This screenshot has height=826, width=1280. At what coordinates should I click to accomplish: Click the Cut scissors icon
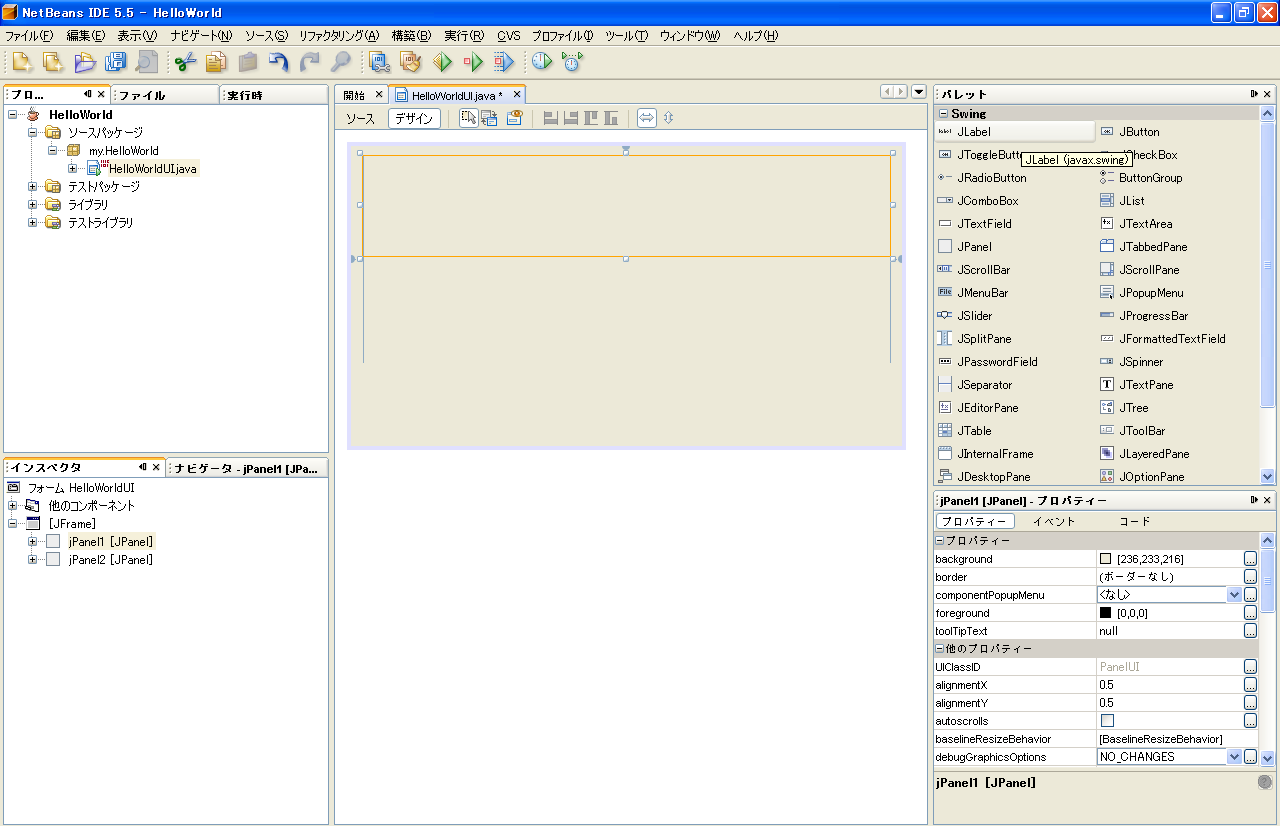pyautogui.click(x=185, y=62)
